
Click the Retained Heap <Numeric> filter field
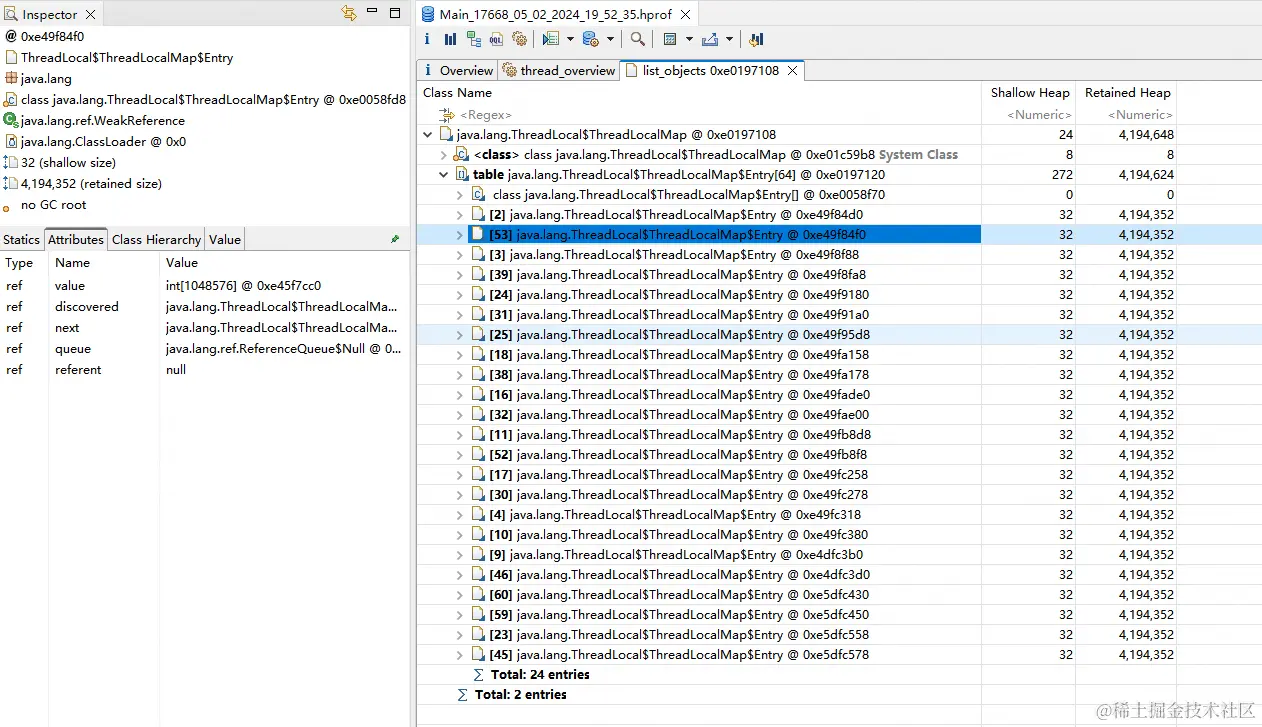pos(1127,114)
